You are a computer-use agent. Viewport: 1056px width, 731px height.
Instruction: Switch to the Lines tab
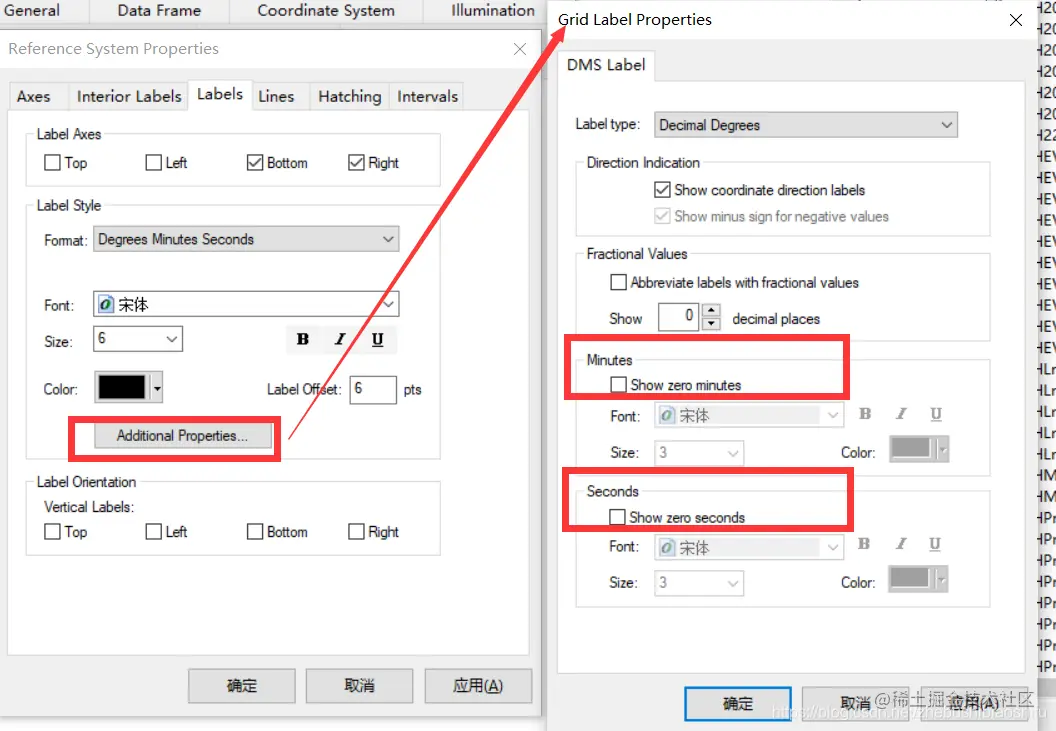click(276, 96)
